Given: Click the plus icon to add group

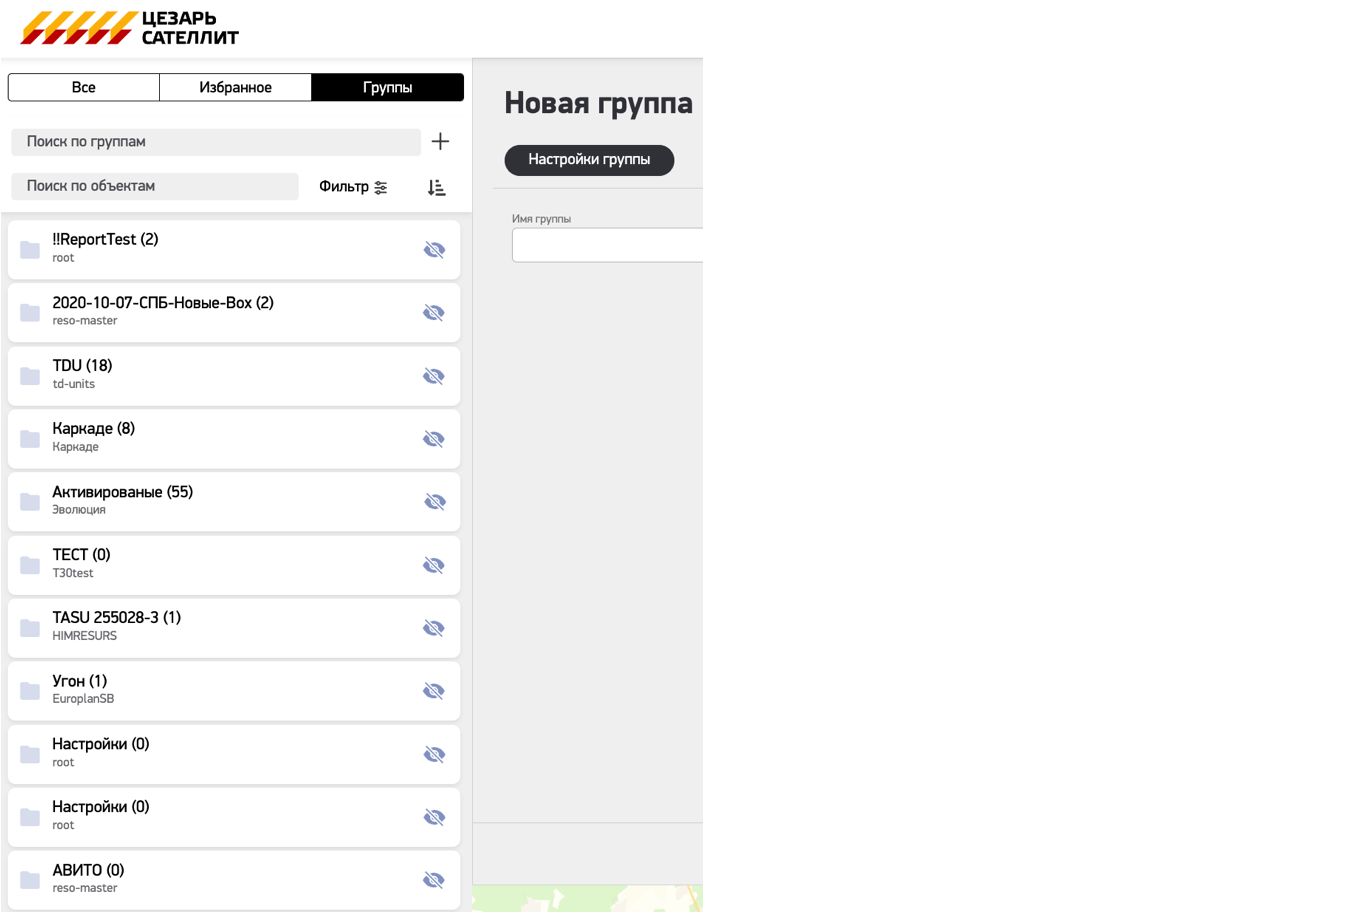Looking at the screenshot, I should pos(440,142).
